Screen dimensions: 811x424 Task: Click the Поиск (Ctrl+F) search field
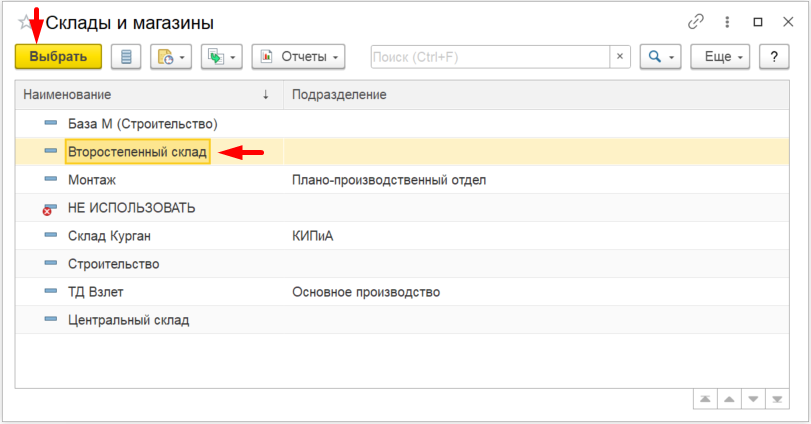(490, 56)
